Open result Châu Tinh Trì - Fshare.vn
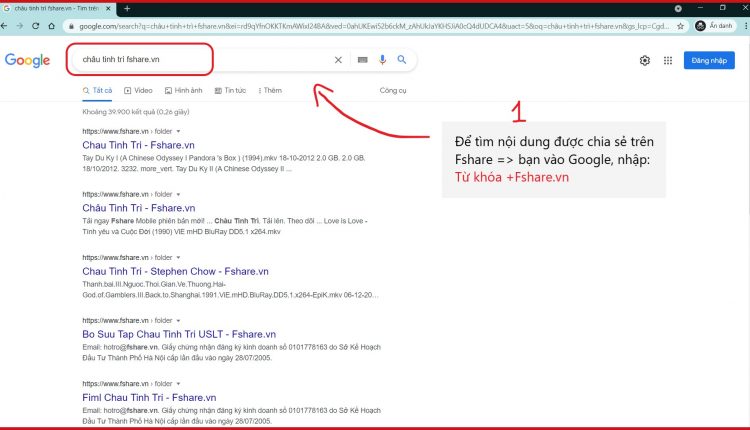This screenshot has width=750, height=430. click(x=139, y=208)
